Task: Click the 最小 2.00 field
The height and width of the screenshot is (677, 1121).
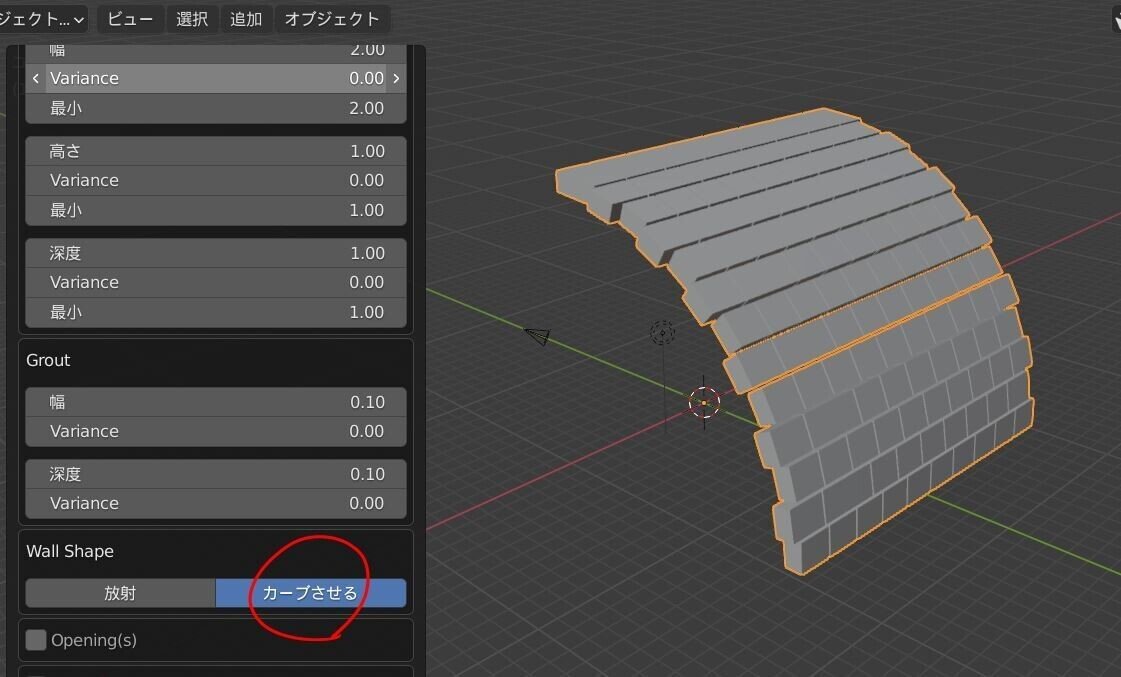Action: pos(216,109)
